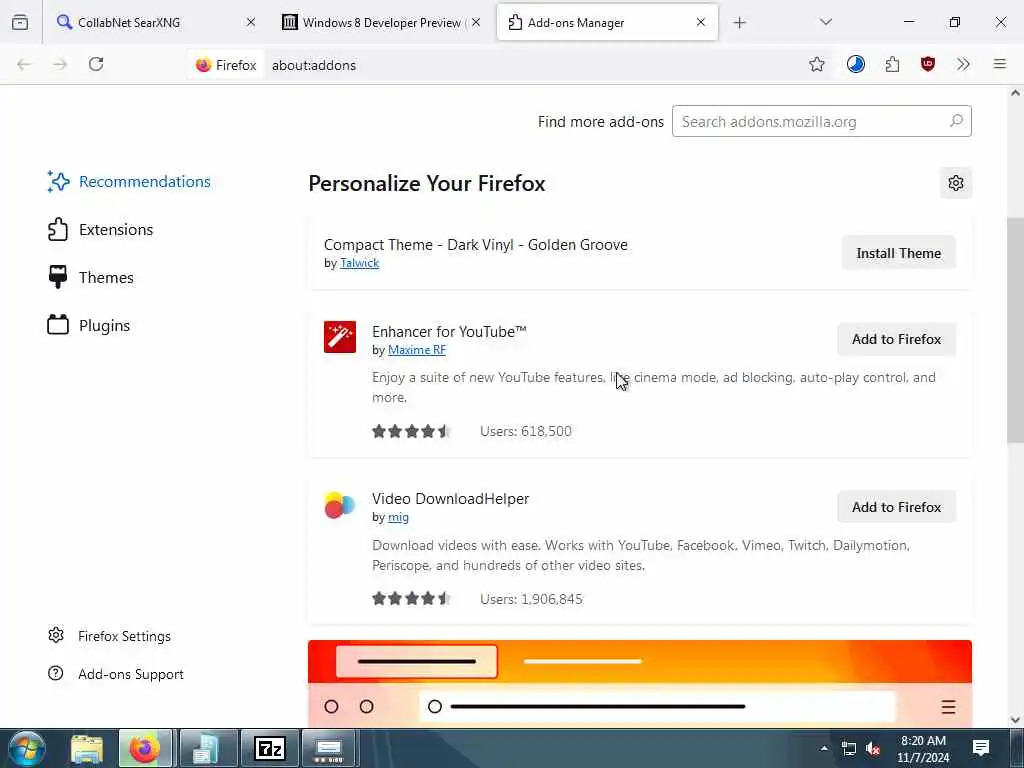Close the CollabNet SearXNG tab
1024x768 pixels.
pyautogui.click(x=251, y=22)
